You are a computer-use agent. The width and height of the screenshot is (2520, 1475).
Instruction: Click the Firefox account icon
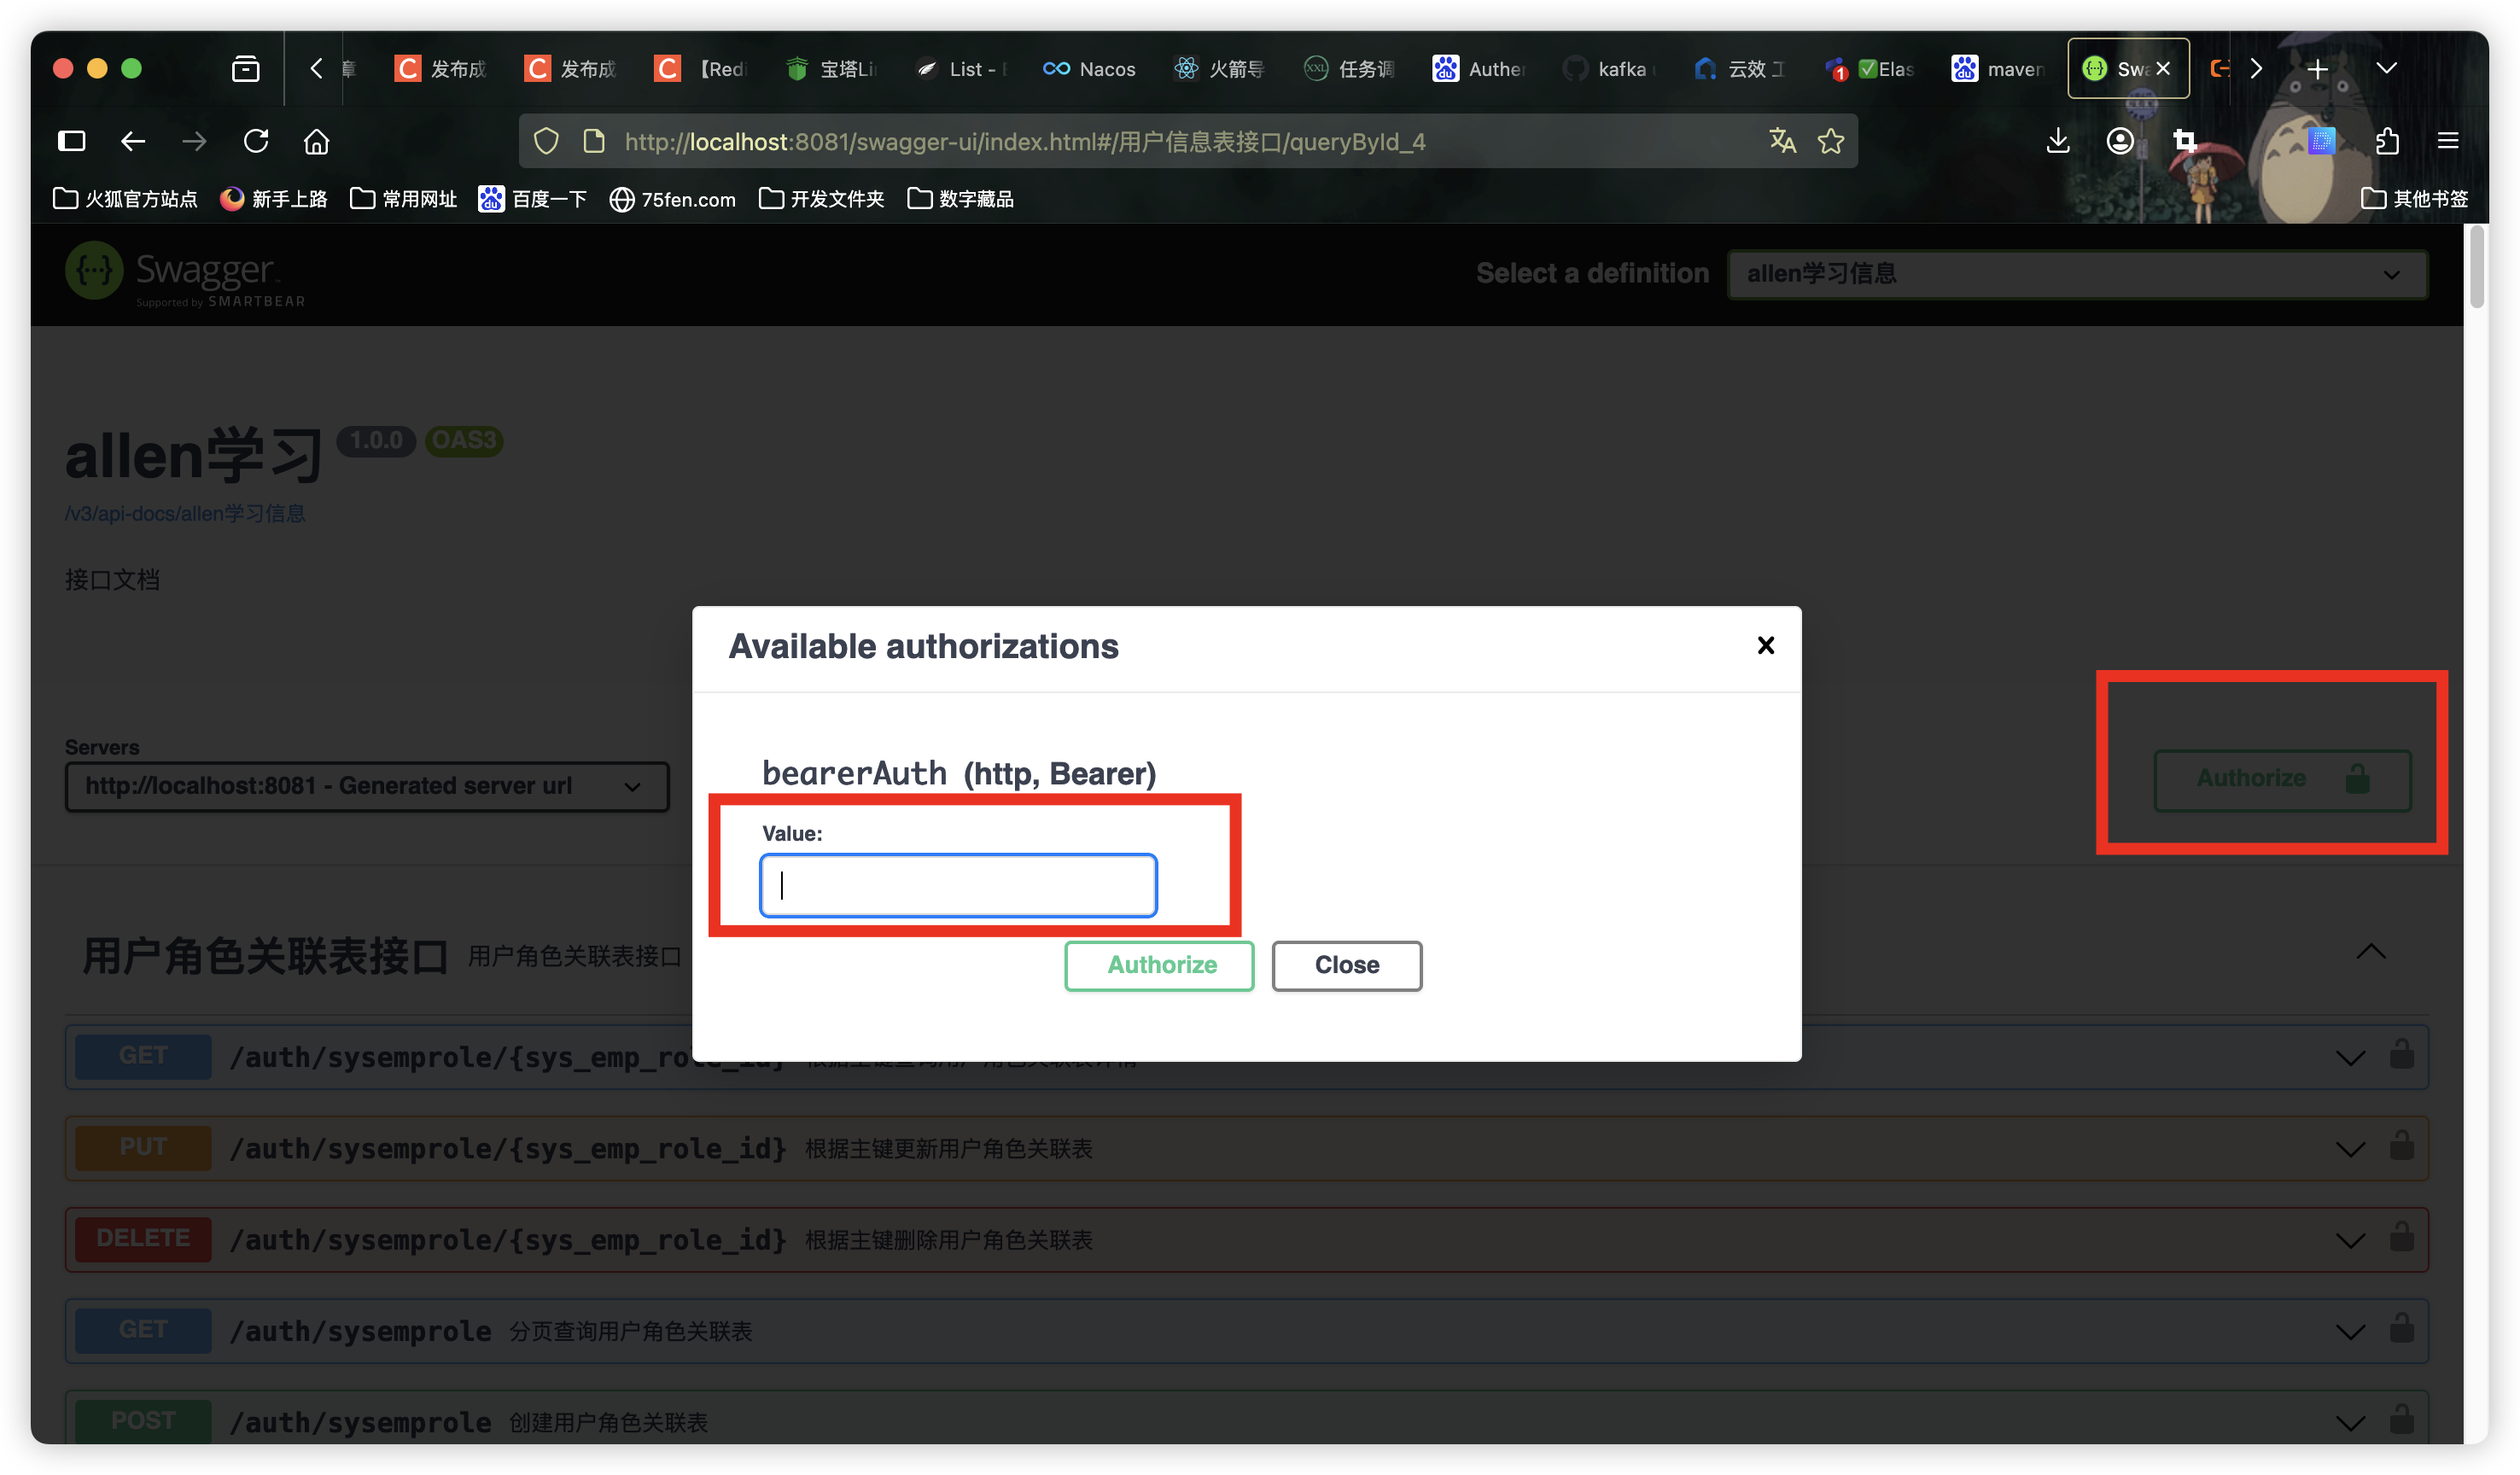2118,141
